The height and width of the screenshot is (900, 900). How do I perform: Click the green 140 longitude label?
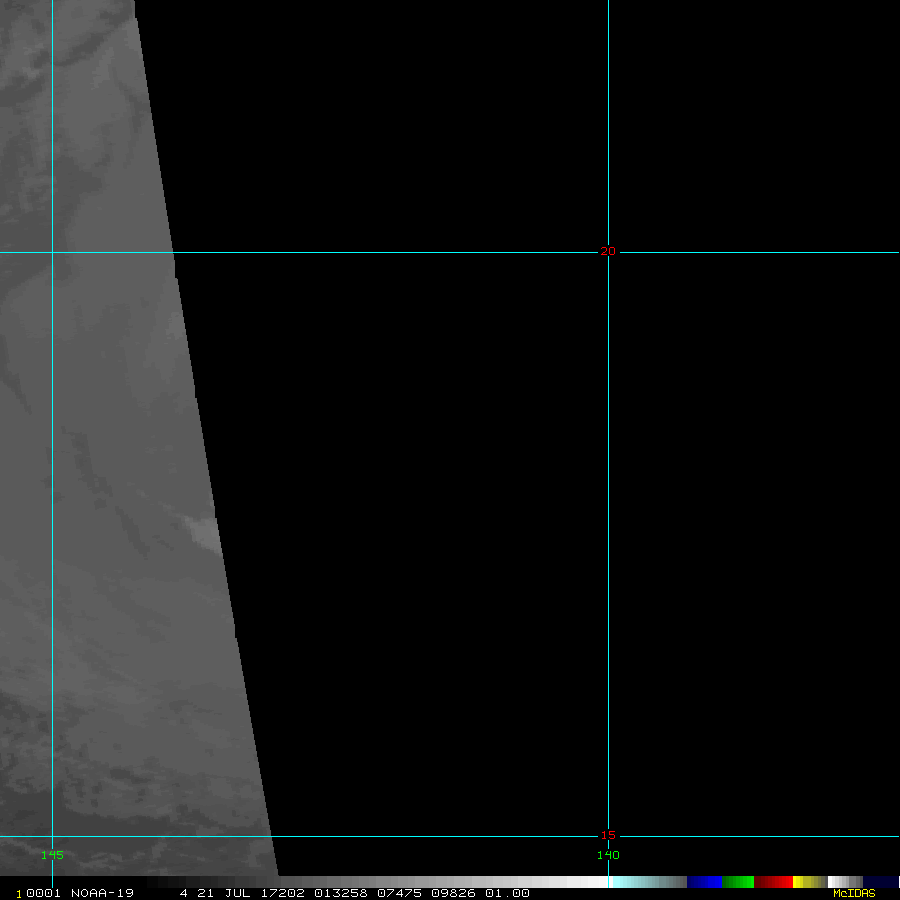click(x=608, y=855)
